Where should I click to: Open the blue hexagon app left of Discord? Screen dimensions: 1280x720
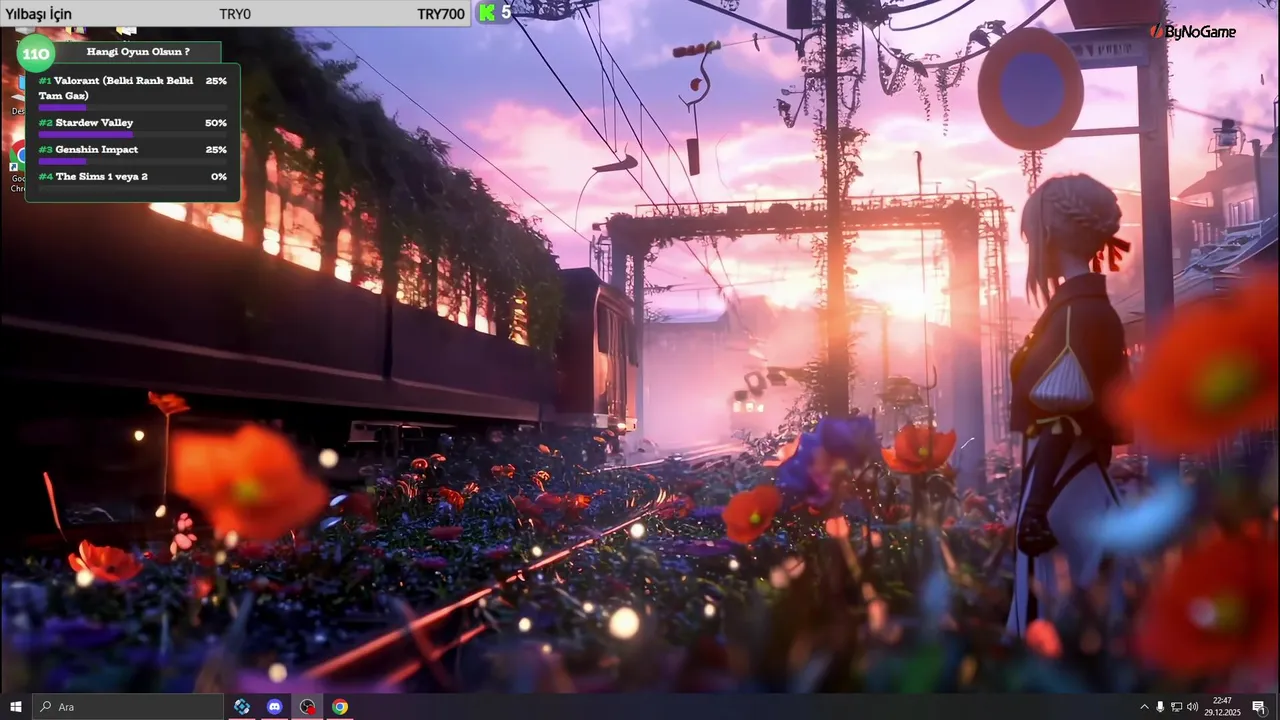click(x=242, y=707)
